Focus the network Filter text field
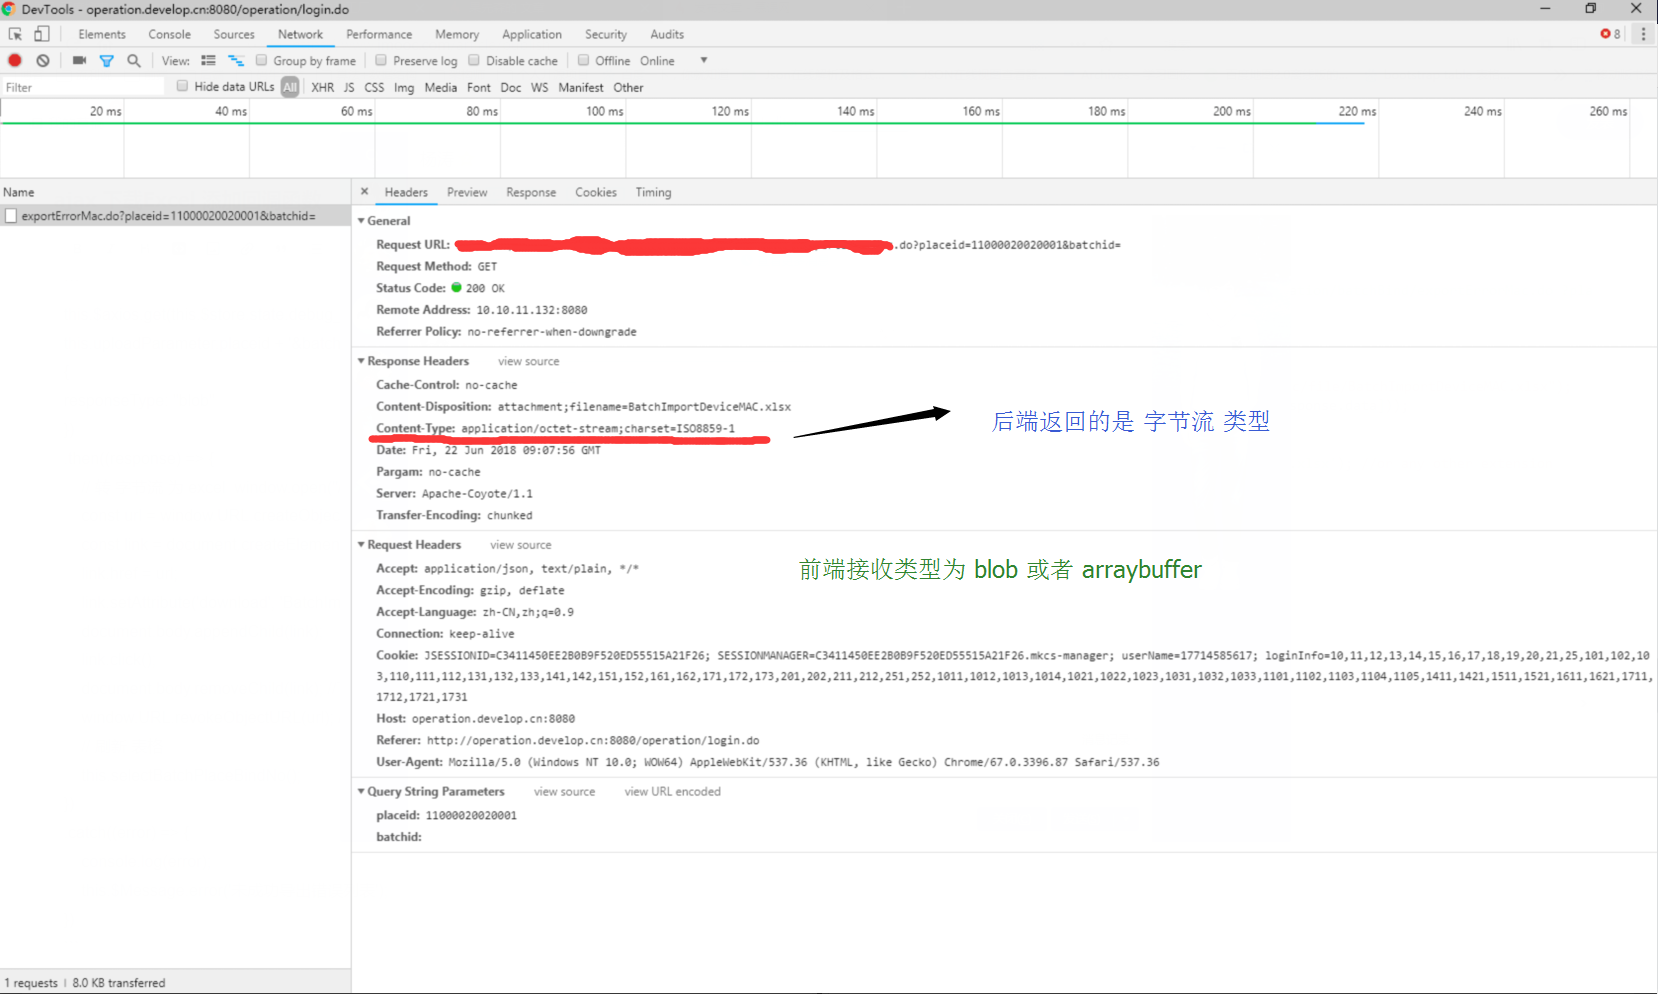The height and width of the screenshot is (994, 1658). [x=83, y=87]
